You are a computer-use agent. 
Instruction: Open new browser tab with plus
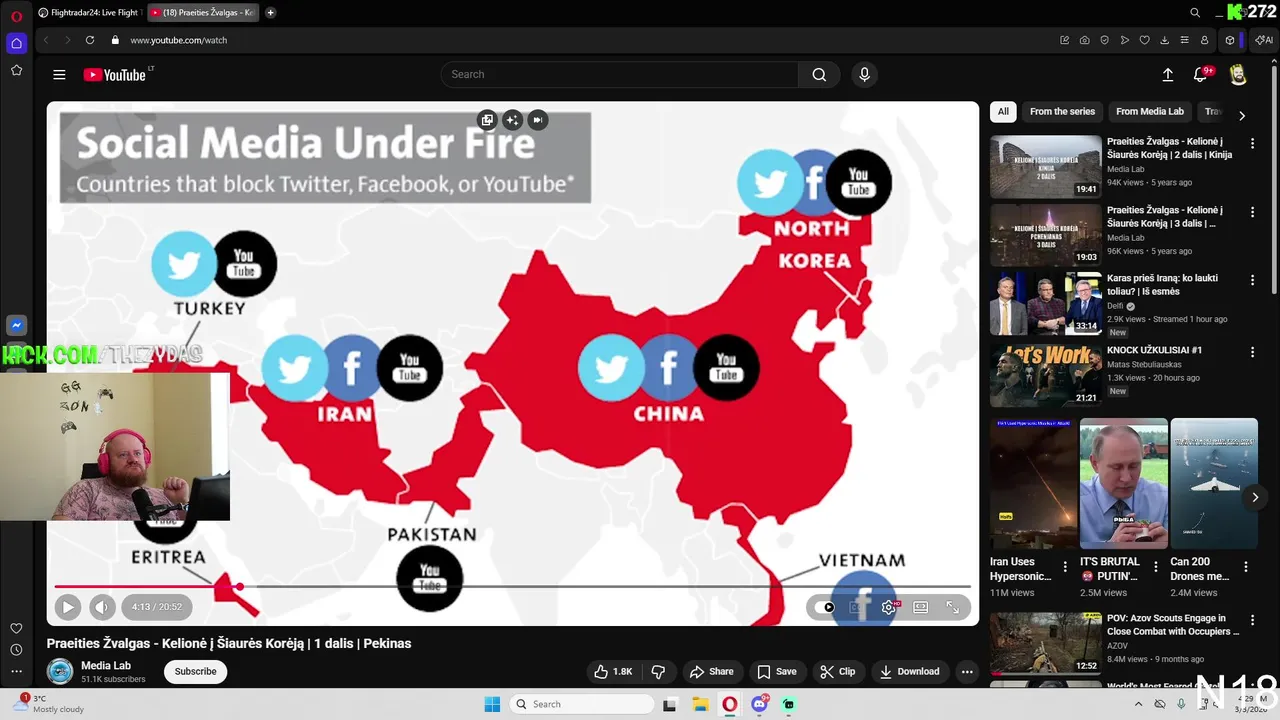[270, 13]
